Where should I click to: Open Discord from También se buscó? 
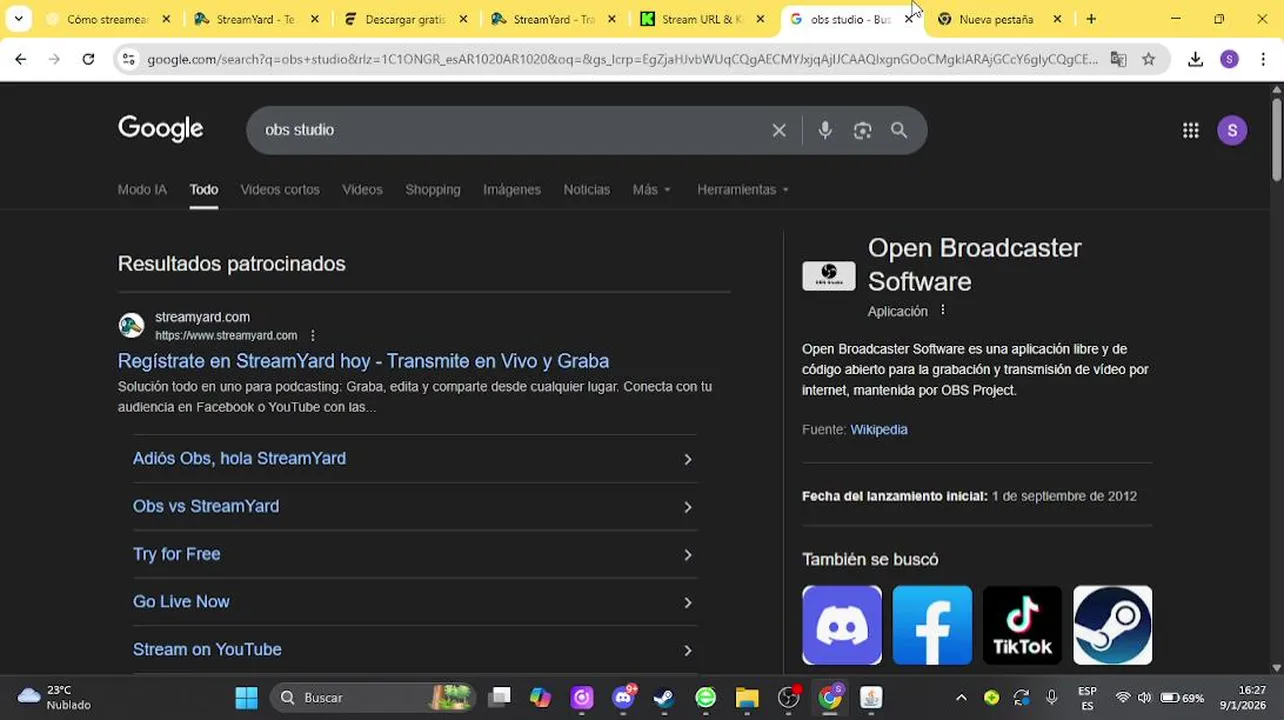(842, 625)
